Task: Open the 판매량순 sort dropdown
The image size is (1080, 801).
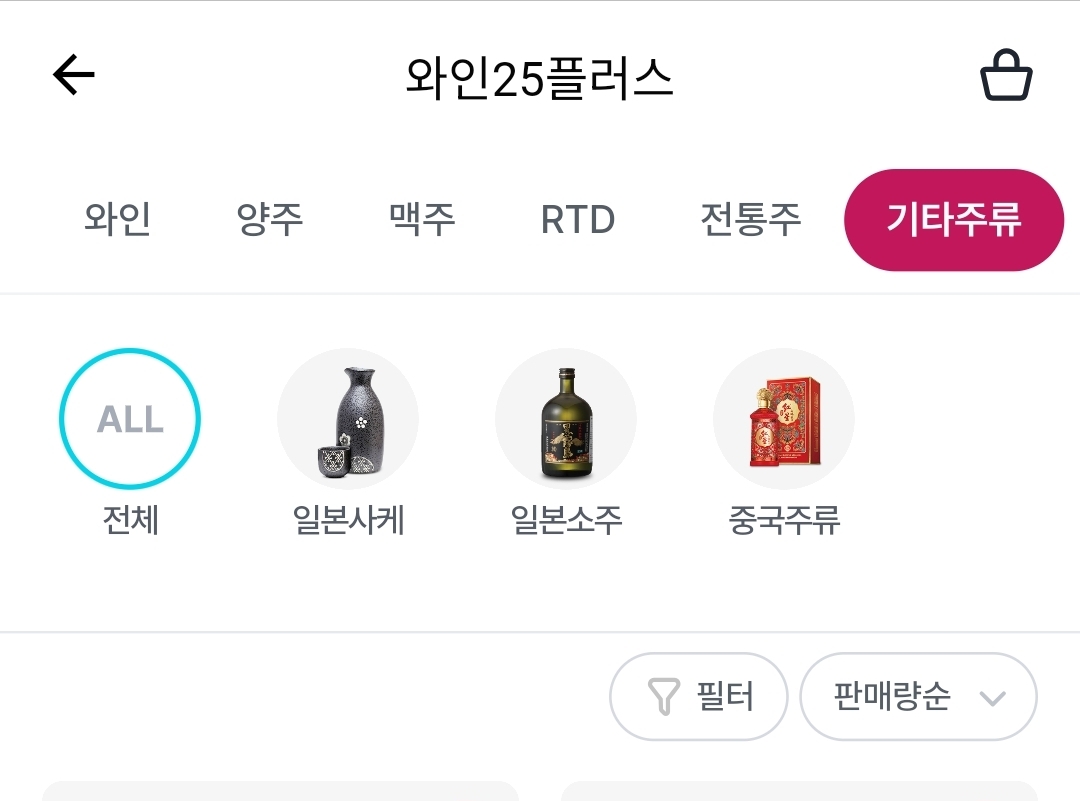Action: click(x=918, y=696)
